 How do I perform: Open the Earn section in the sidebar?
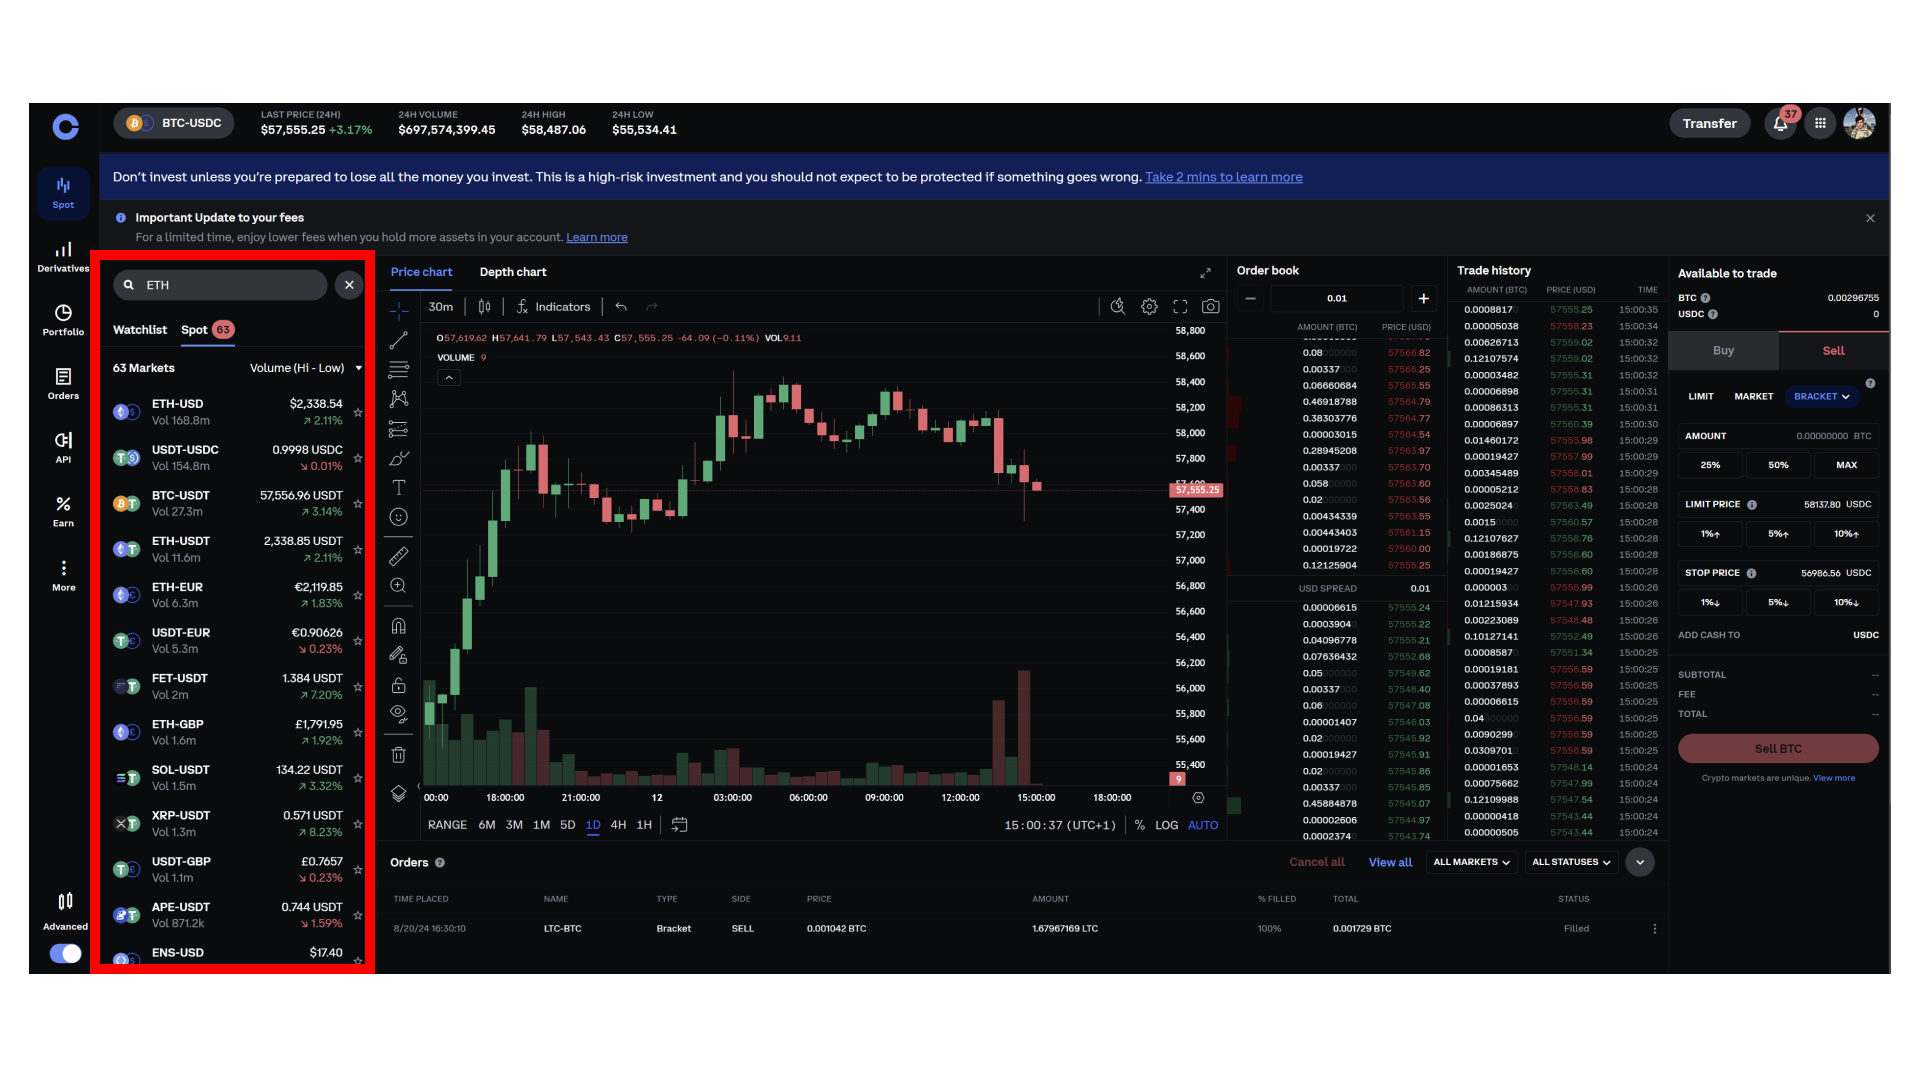pyautogui.click(x=63, y=510)
